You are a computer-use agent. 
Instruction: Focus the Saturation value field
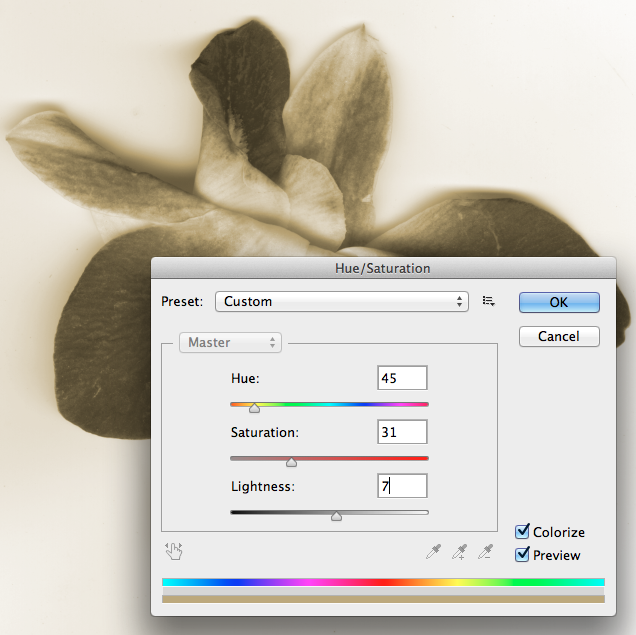tap(403, 432)
